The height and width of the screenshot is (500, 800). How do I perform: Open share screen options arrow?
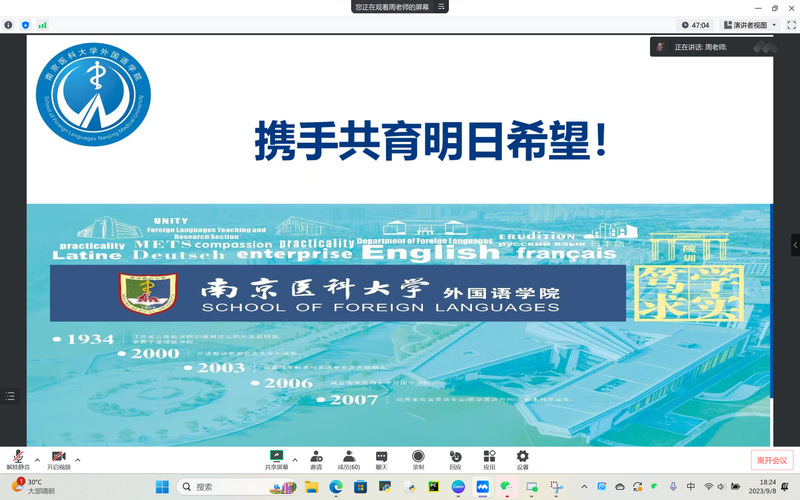[x=295, y=460]
